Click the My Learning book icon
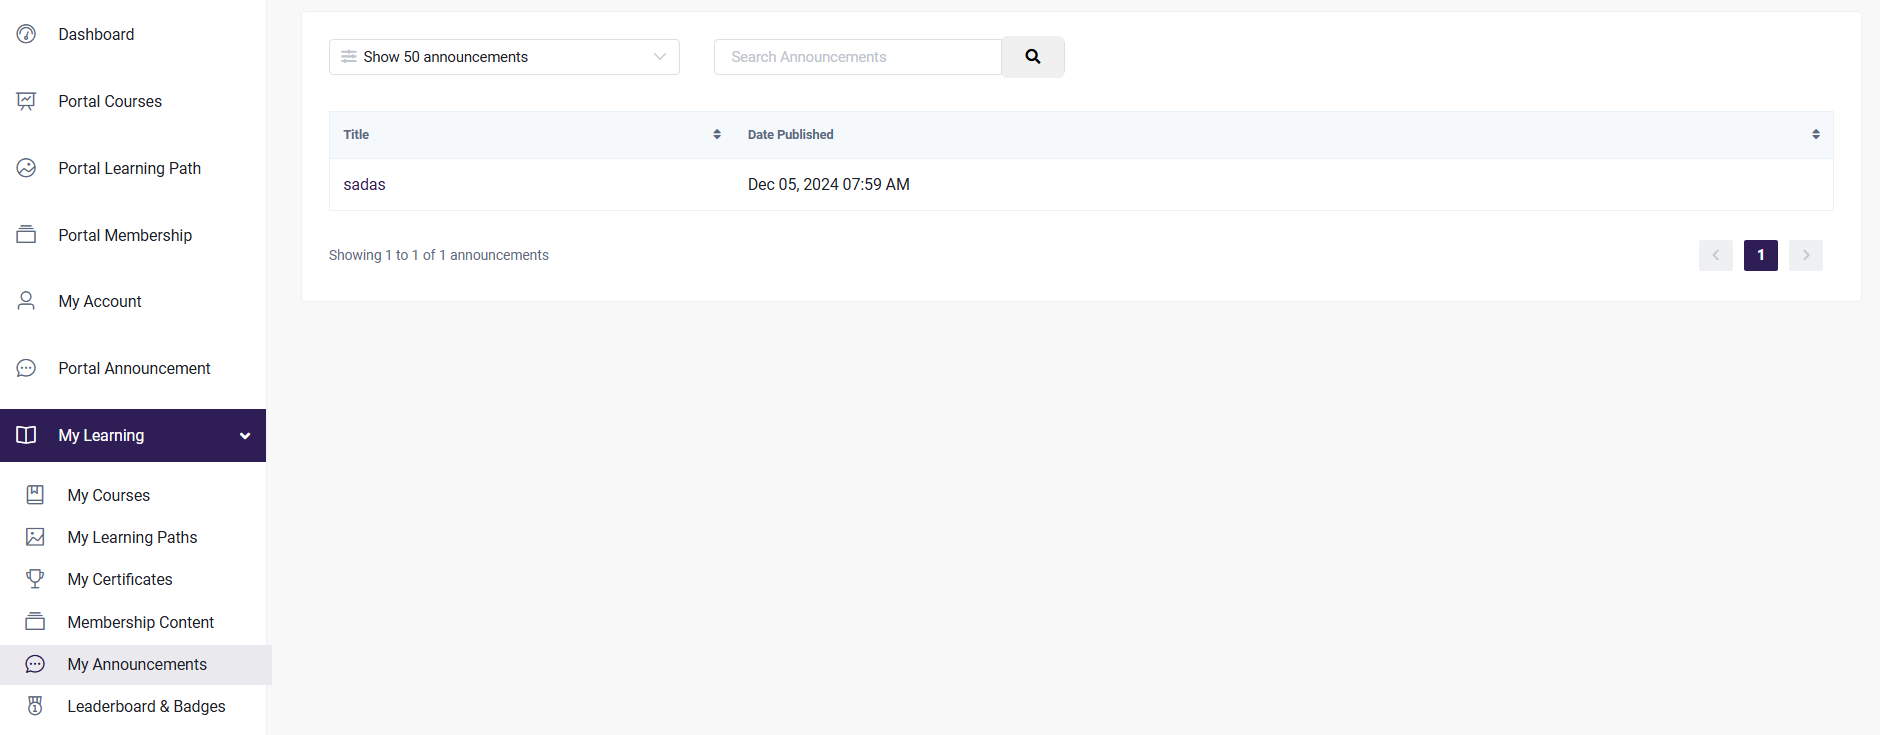The width and height of the screenshot is (1880, 735). point(26,435)
